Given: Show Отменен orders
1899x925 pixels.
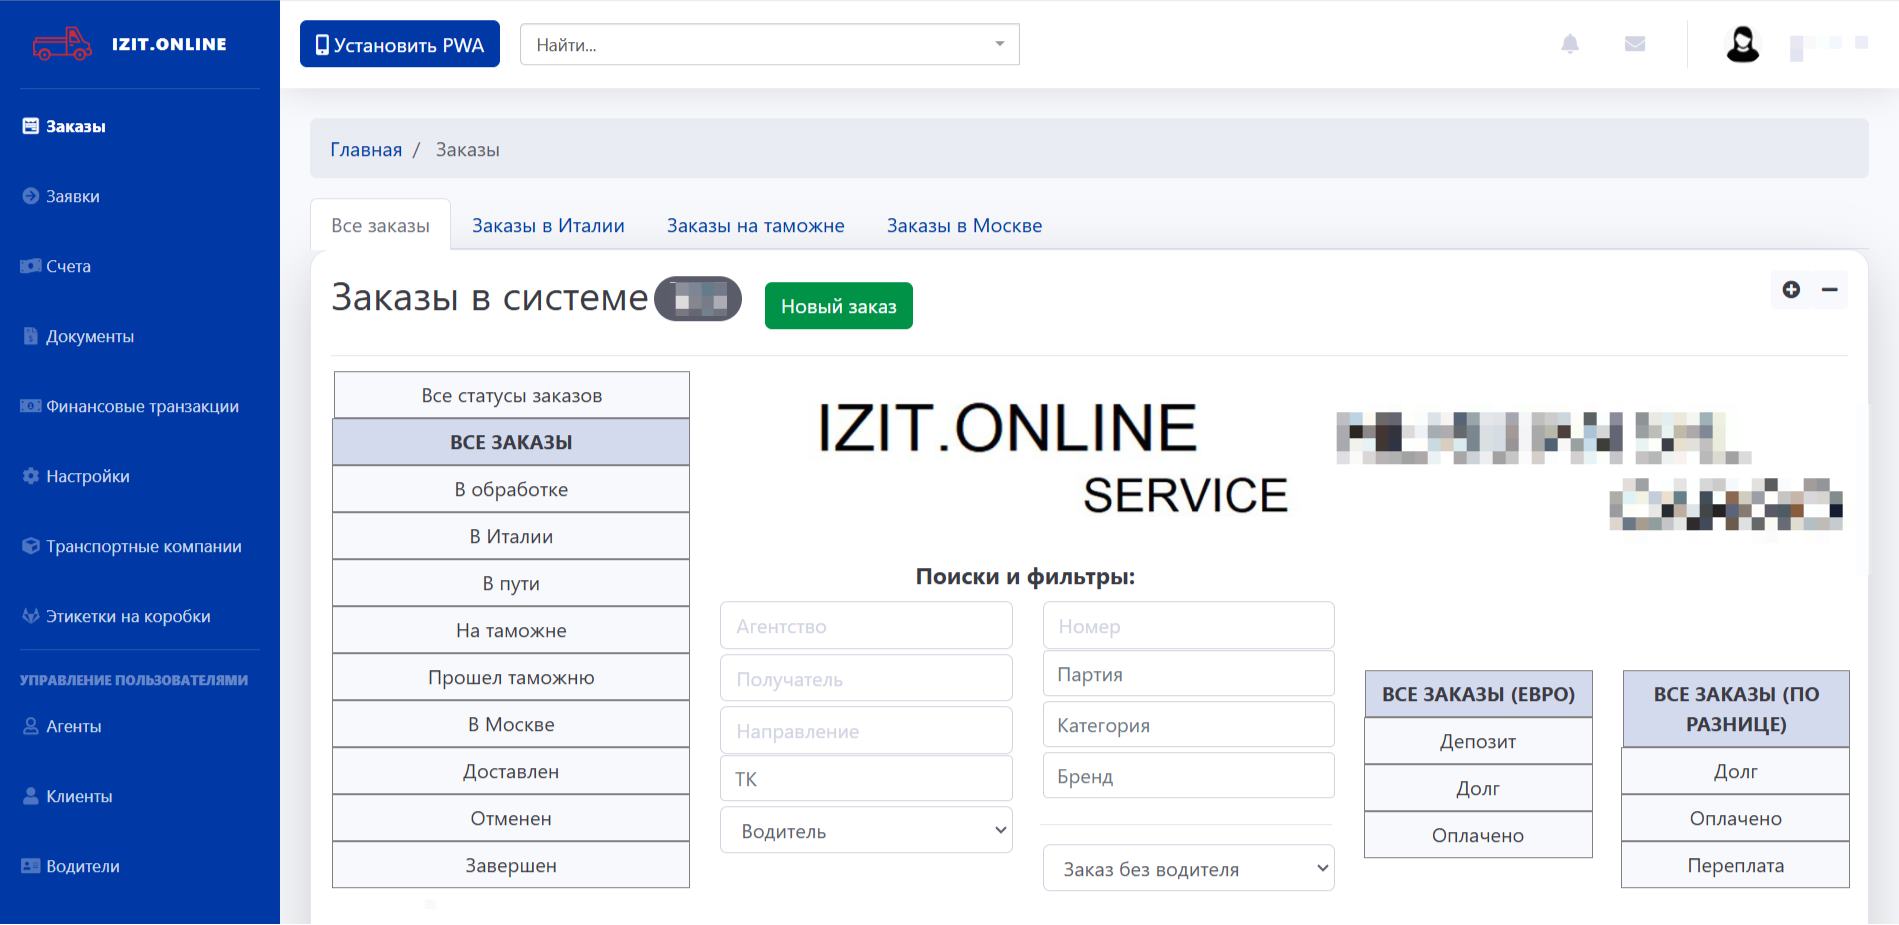Looking at the screenshot, I should pyautogui.click(x=511, y=818).
